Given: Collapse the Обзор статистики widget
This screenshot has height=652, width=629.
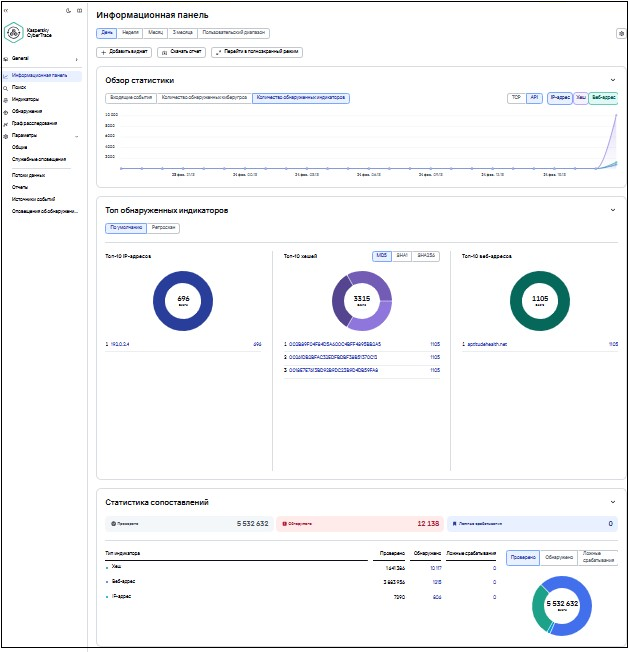Looking at the screenshot, I should 613,80.
